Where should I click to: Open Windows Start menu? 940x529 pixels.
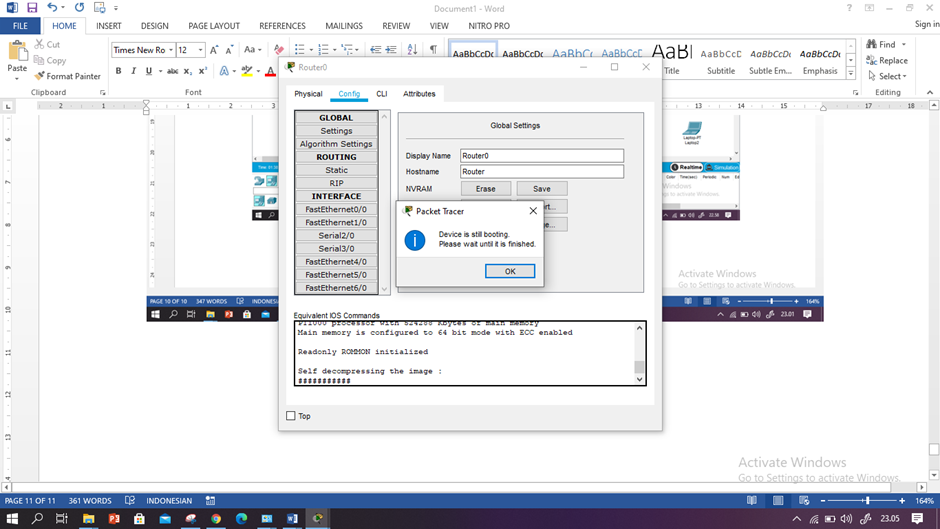[12, 518]
